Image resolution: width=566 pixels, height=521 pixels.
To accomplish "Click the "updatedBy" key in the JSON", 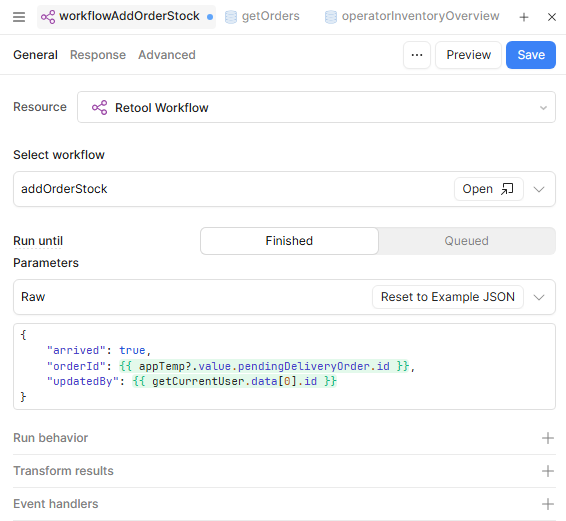I will [83, 381].
